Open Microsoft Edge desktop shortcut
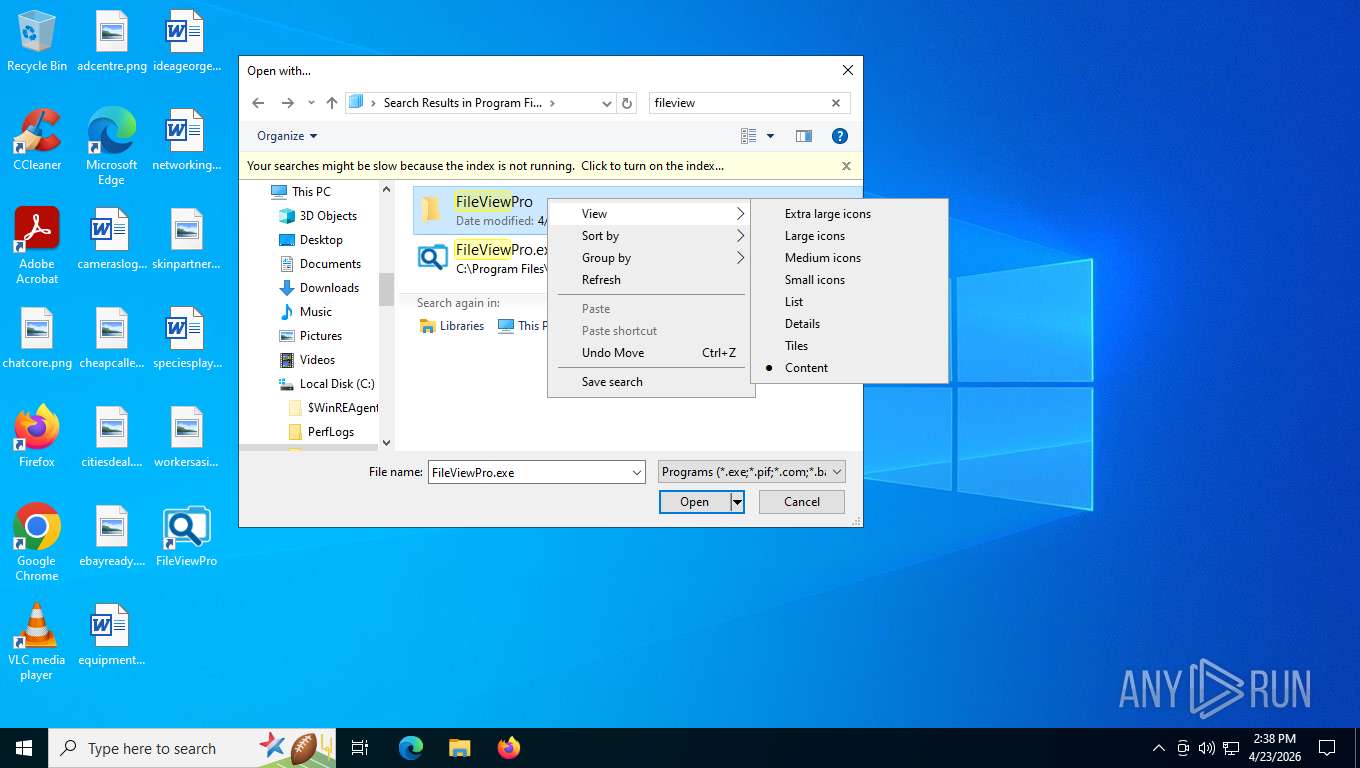This screenshot has height=768, width=1360. pos(111,147)
